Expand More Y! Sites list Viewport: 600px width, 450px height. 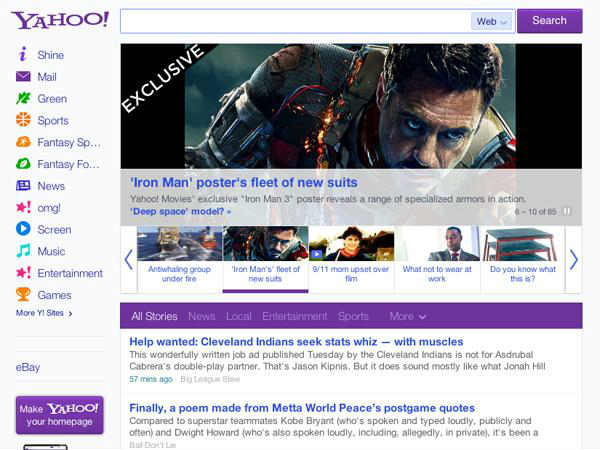(x=44, y=313)
